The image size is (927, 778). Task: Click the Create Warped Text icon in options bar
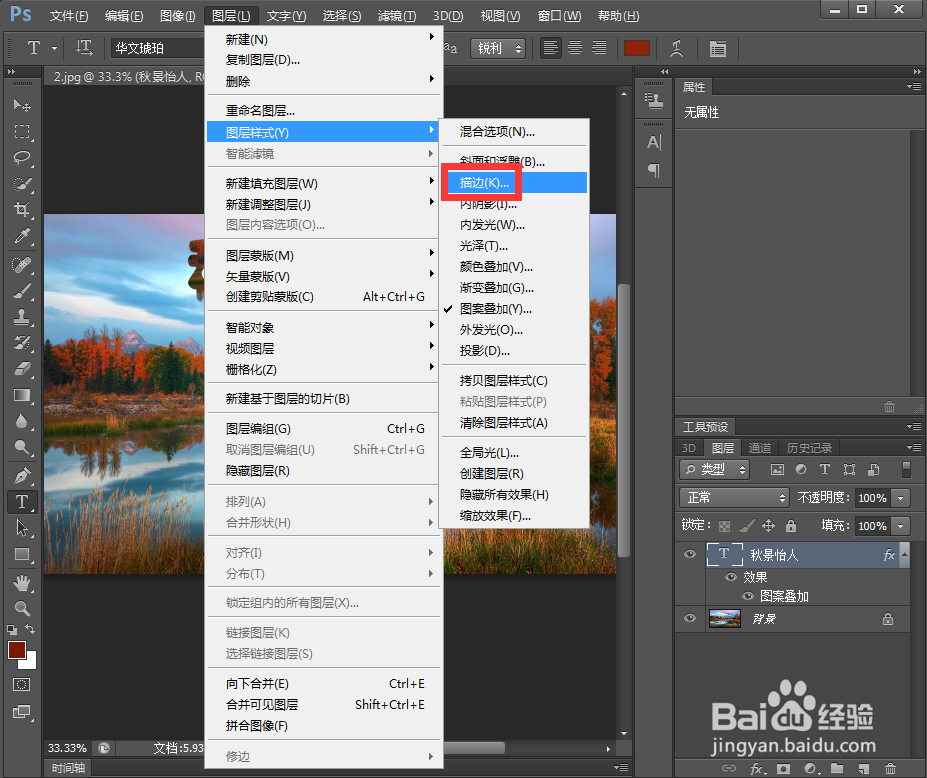[x=676, y=47]
